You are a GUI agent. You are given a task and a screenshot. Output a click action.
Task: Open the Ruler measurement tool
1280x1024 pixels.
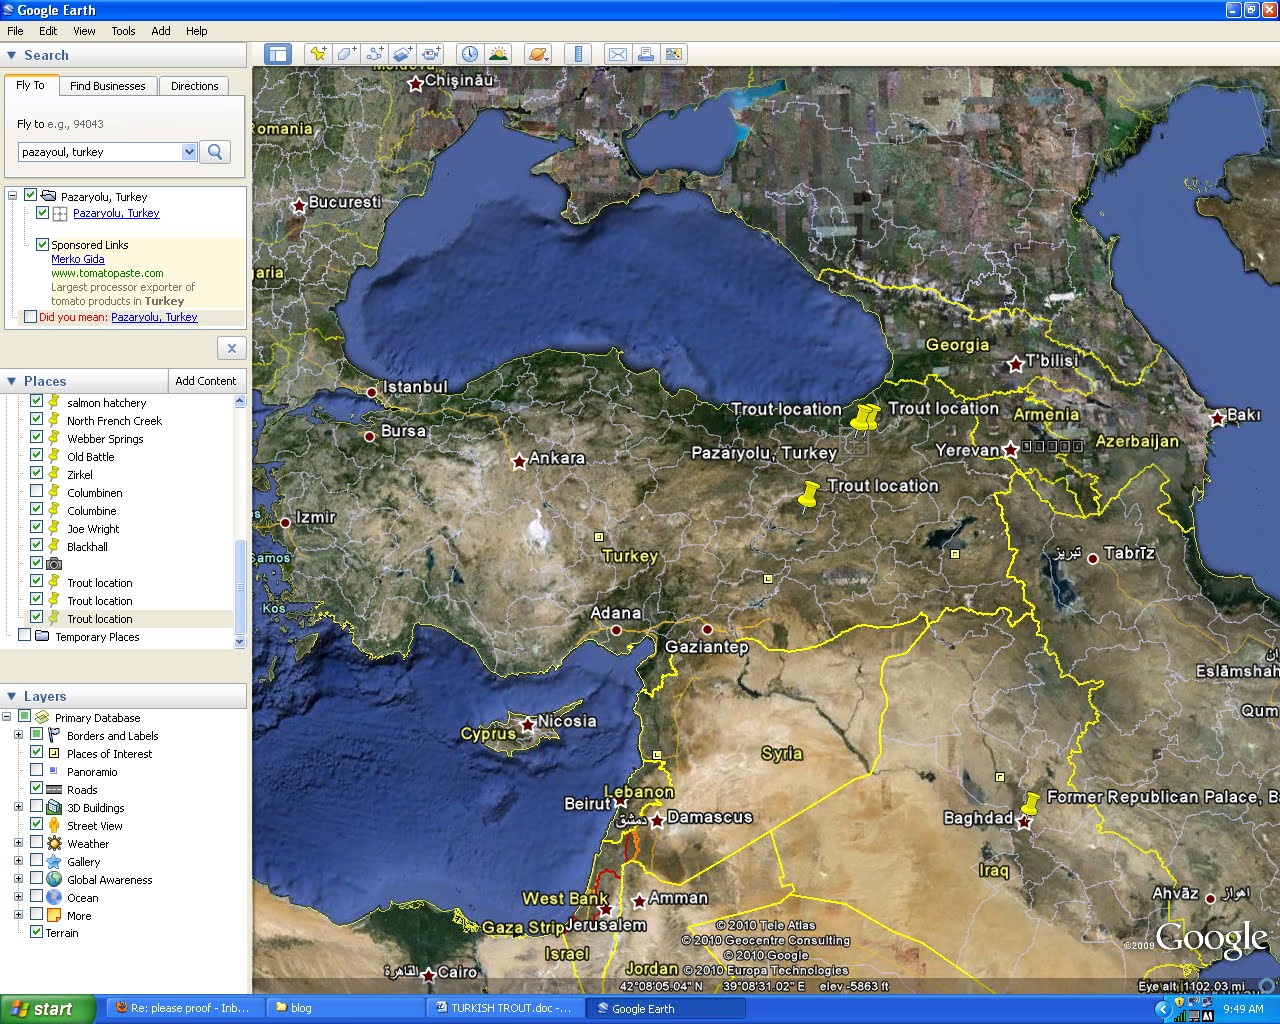578,53
